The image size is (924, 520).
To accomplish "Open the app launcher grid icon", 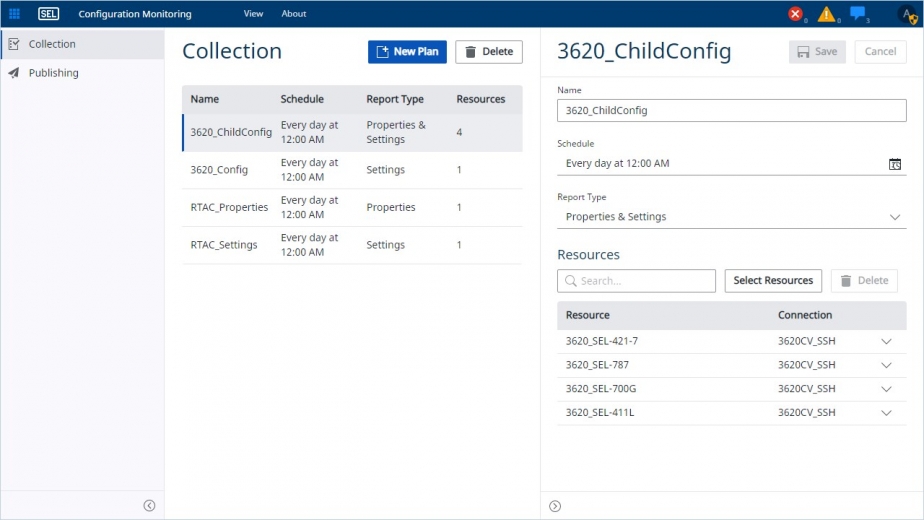I will (x=14, y=14).
